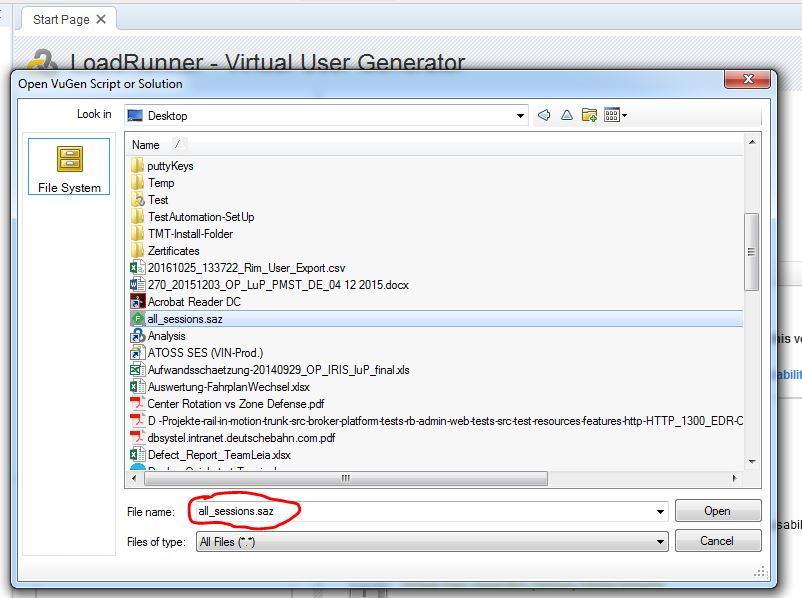Click the back navigation arrow icon

point(544,114)
